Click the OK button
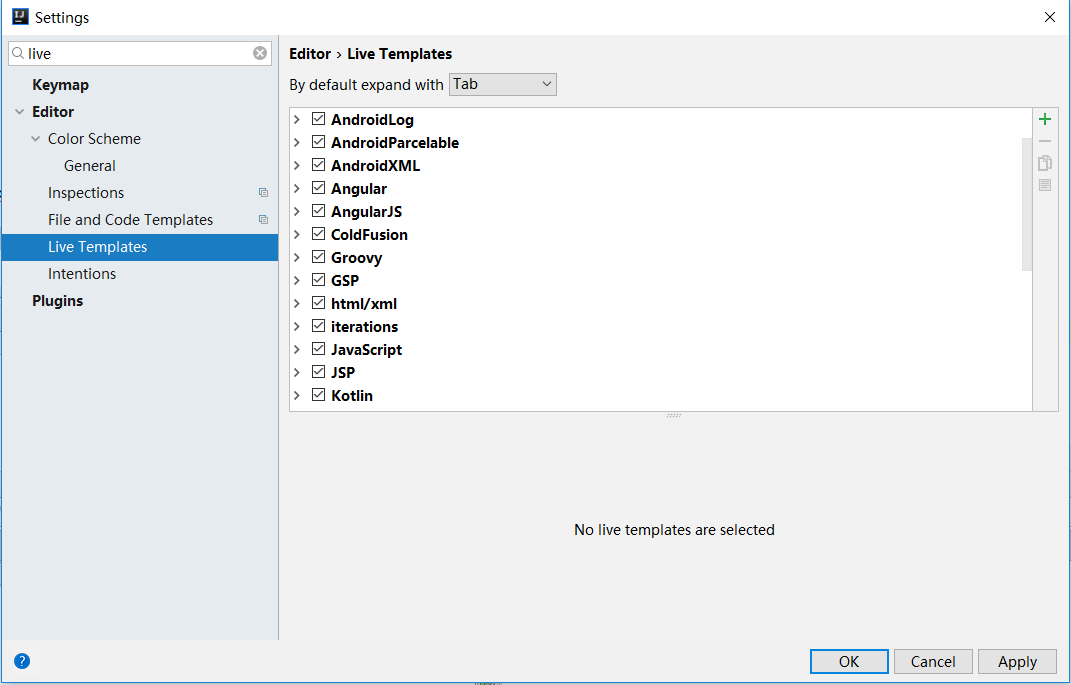 849,661
